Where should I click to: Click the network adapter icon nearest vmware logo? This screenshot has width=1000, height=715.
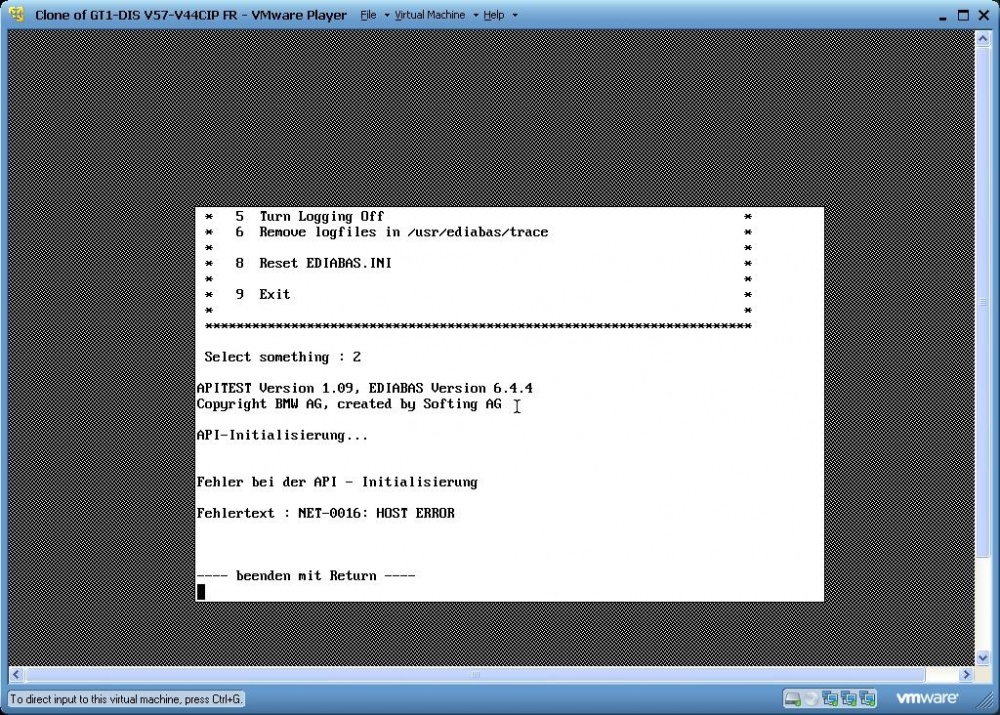[x=867, y=699]
